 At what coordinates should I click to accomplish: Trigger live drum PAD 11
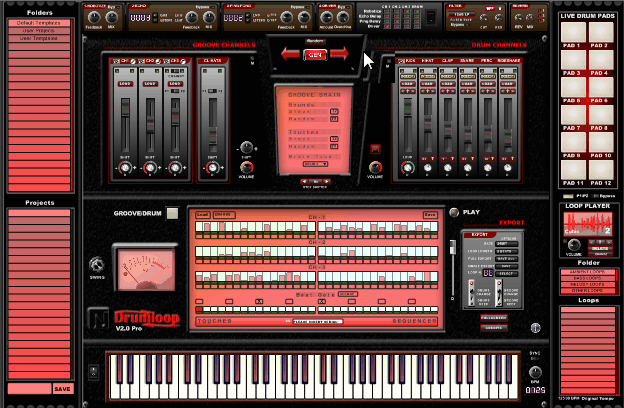point(573,170)
